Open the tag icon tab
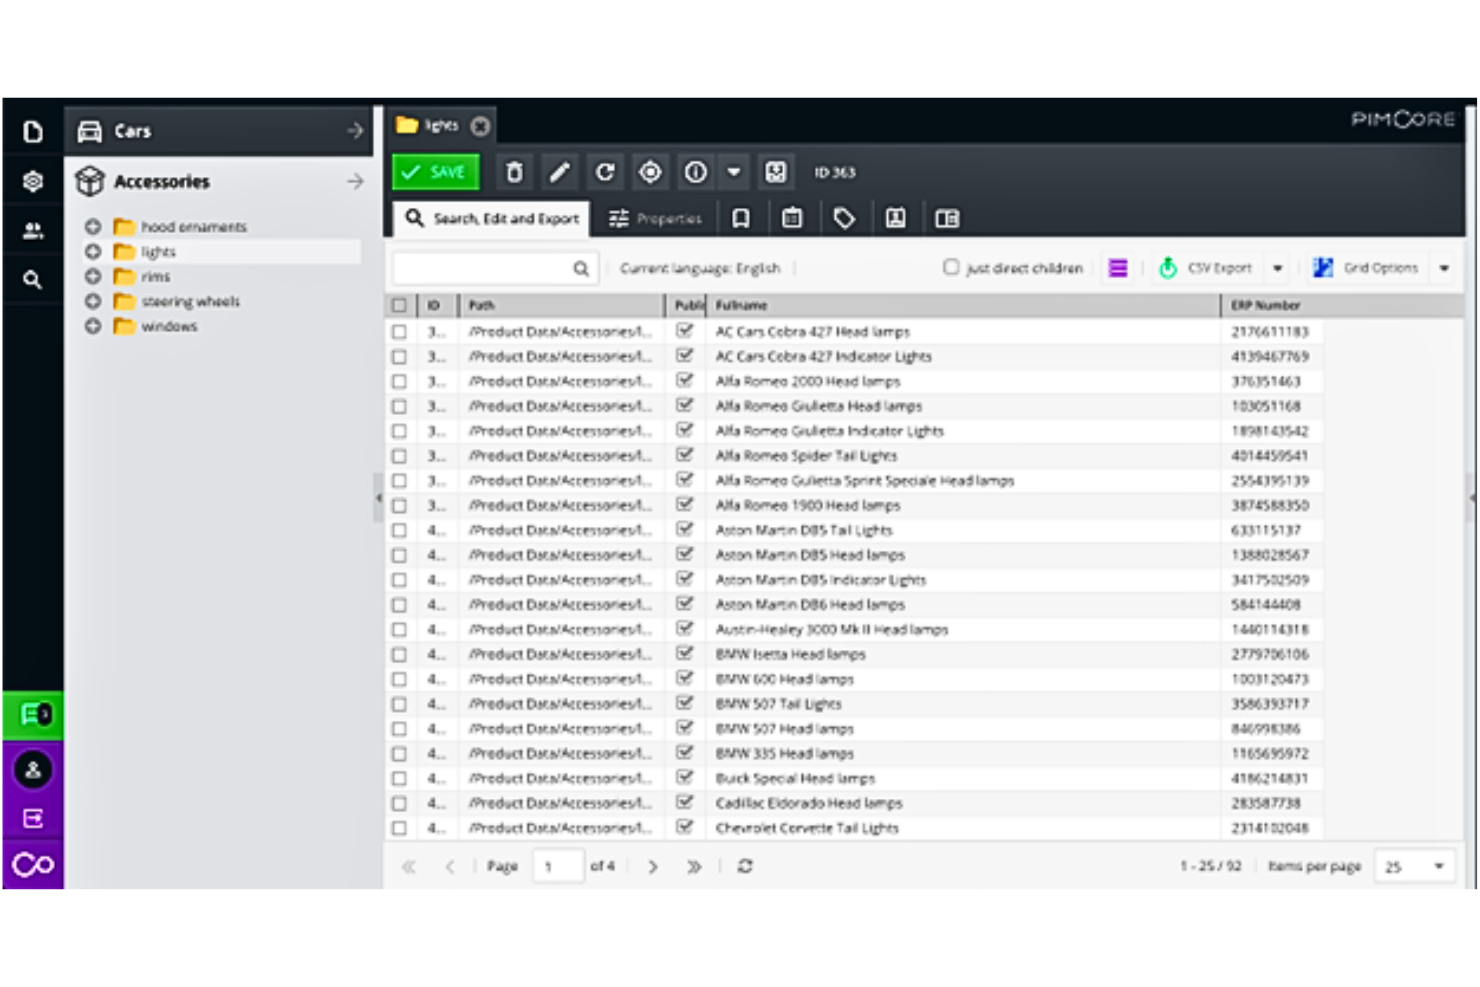This screenshot has width=1480, height=987. 844,218
